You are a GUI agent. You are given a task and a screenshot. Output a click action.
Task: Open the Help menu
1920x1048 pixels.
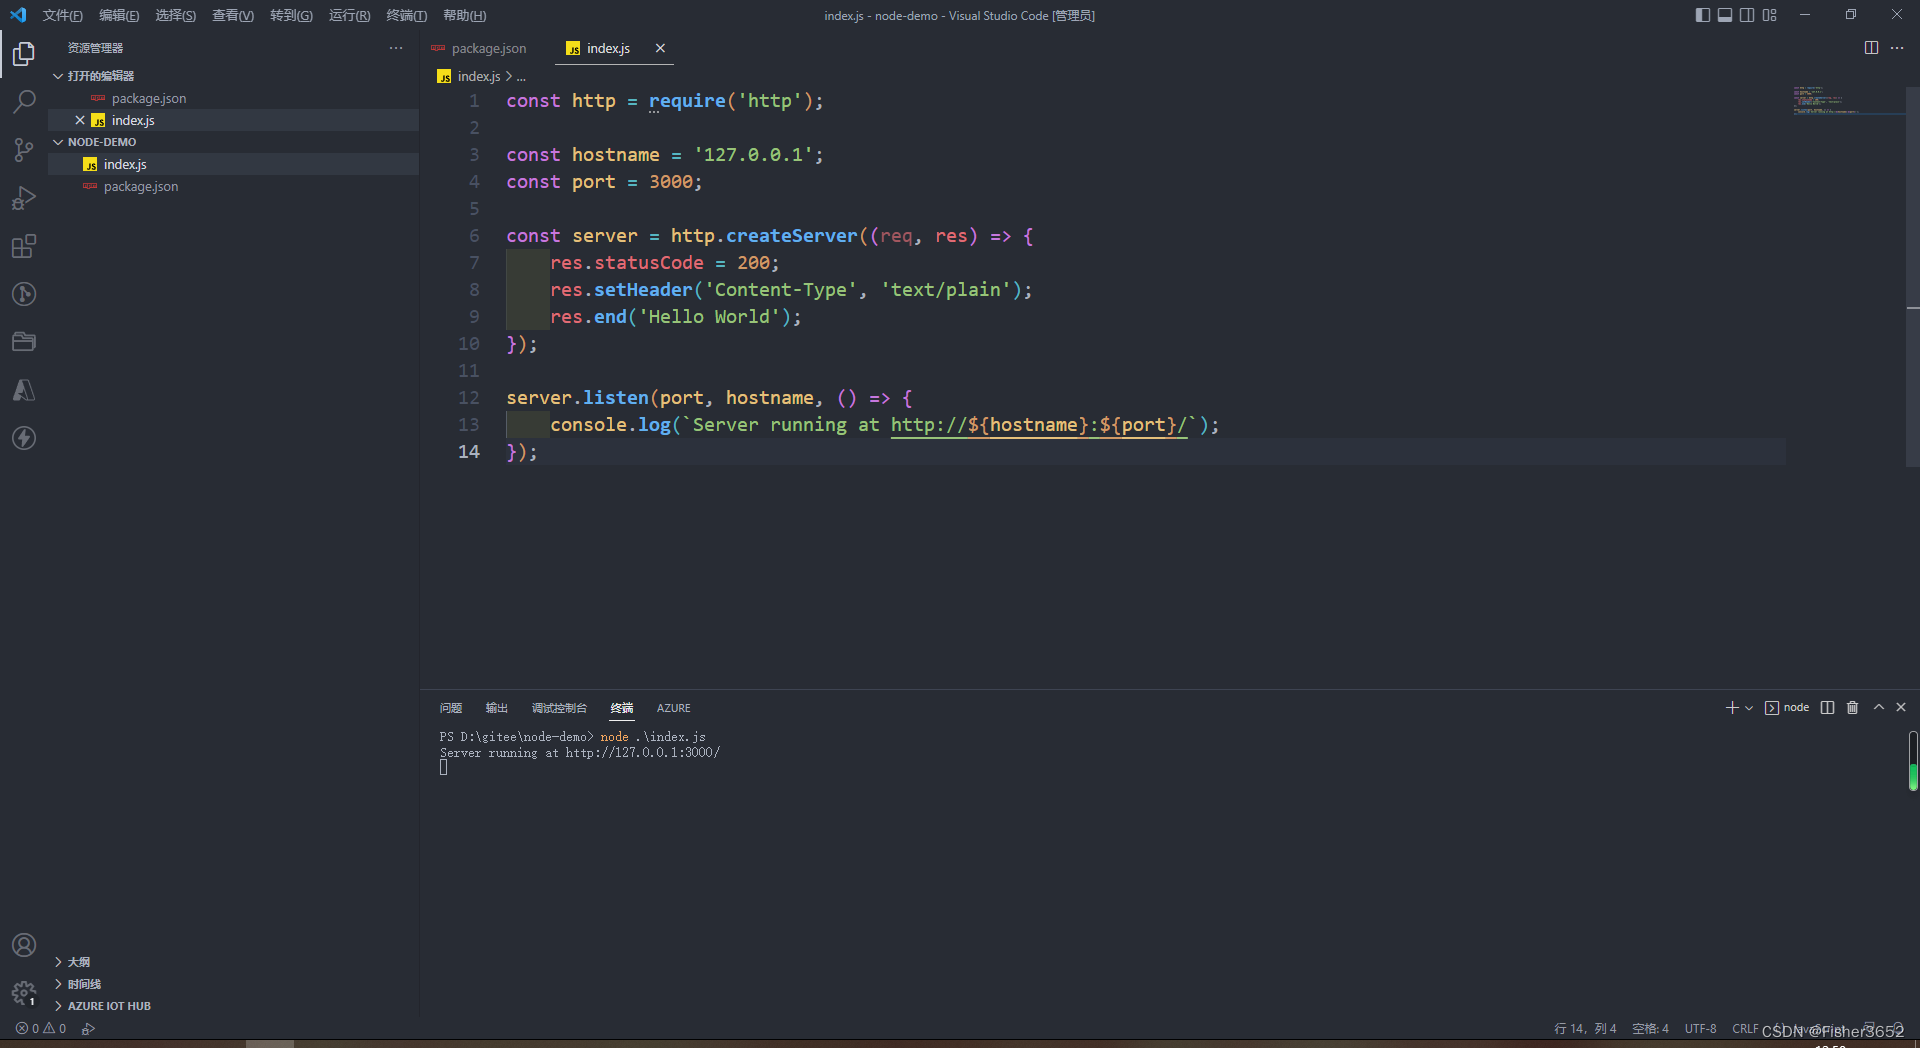click(x=464, y=15)
